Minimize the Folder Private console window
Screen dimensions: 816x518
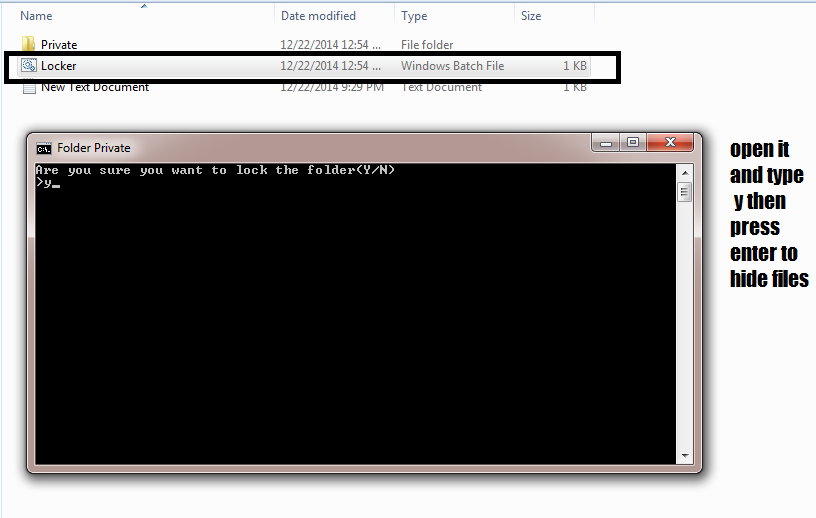pyautogui.click(x=606, y=143)
